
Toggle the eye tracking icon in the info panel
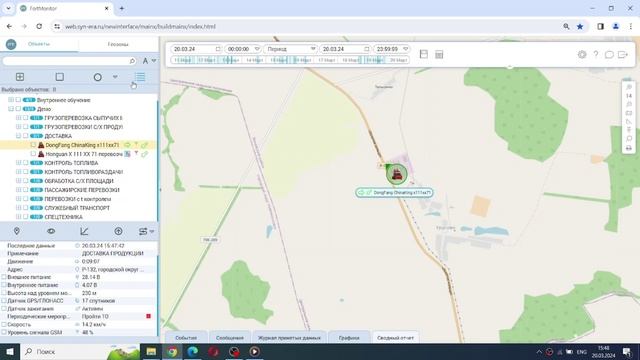click(51, 231)
